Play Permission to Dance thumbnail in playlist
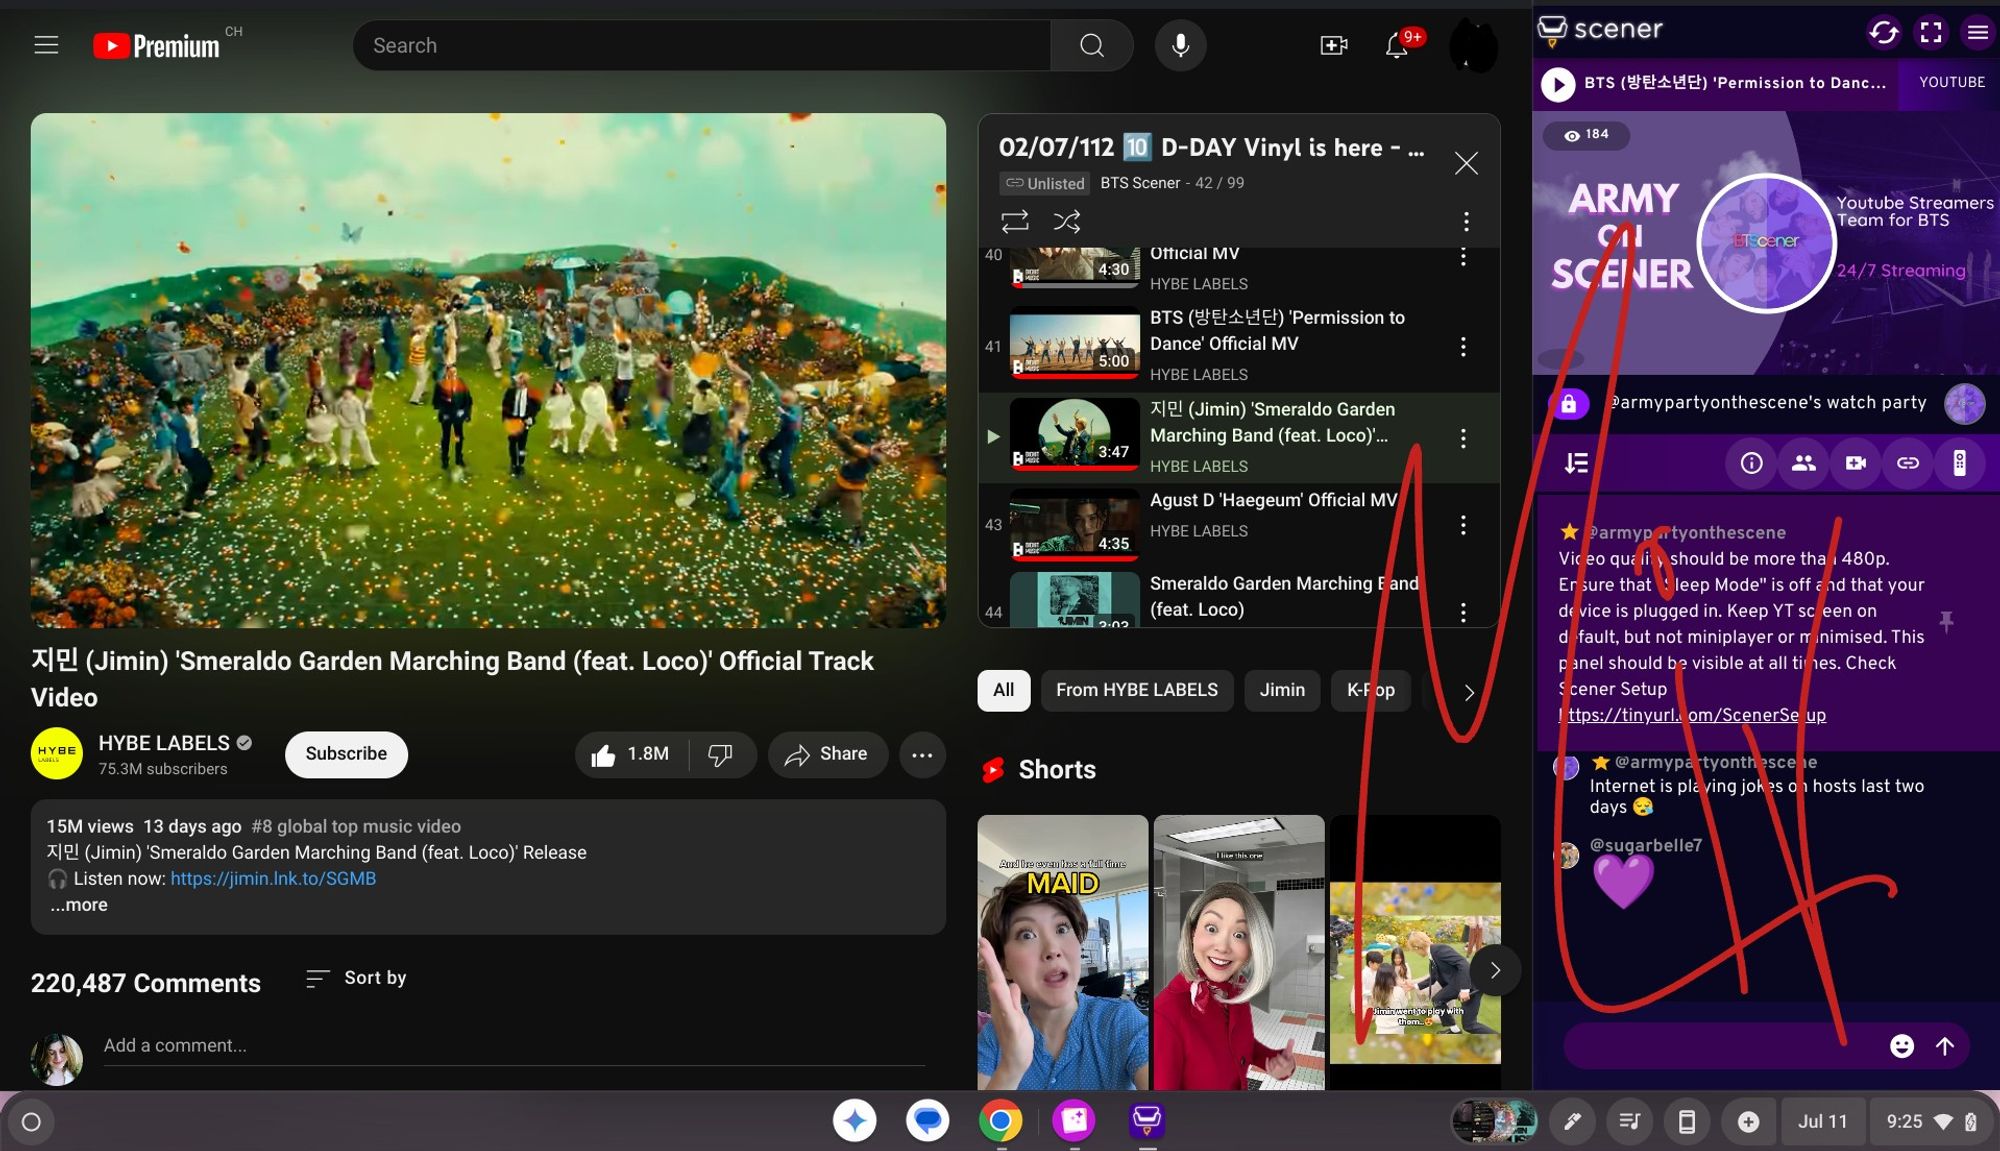The width and height of the screenshot is (2000, 1151). pos(1074,343)
